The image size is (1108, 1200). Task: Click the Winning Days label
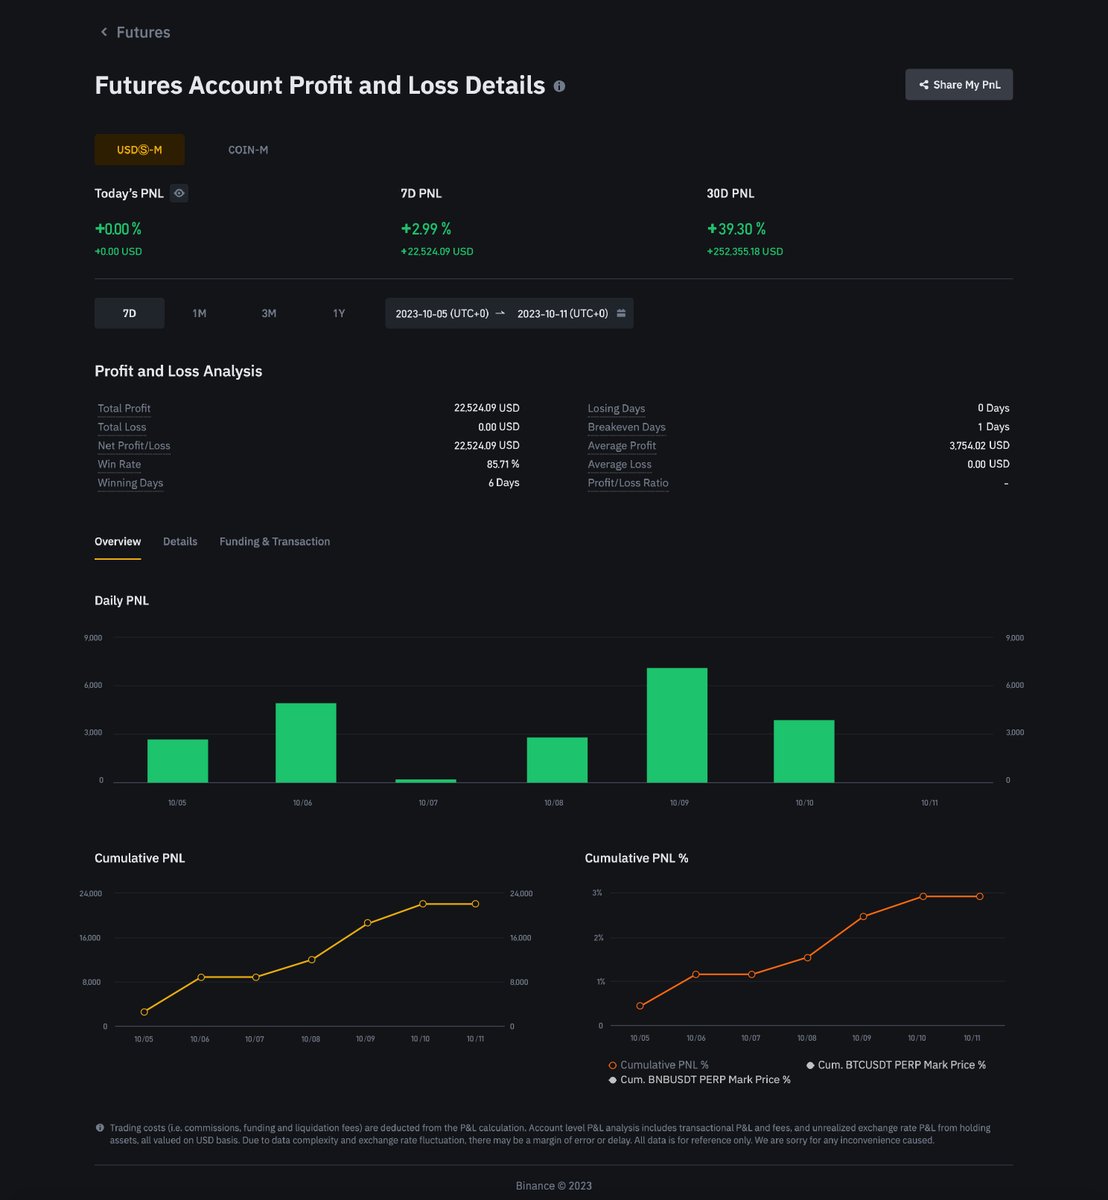coord(130,483)
